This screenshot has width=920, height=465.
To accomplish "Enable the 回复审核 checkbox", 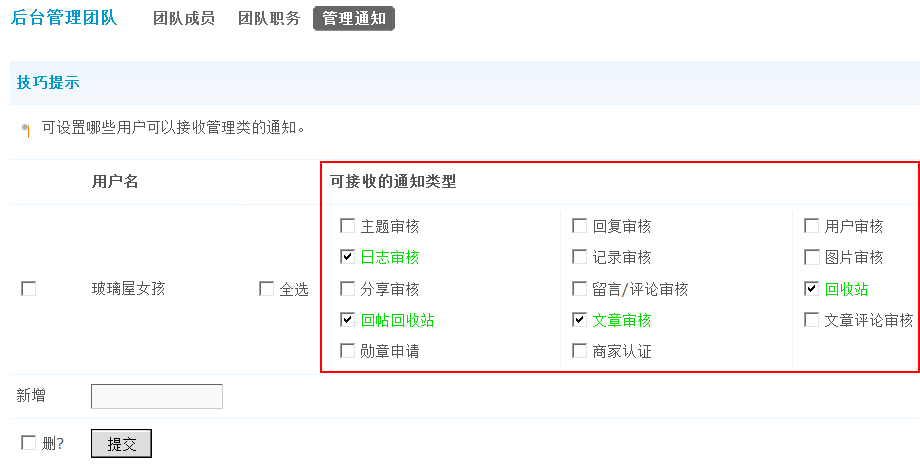I will (580, 226).
